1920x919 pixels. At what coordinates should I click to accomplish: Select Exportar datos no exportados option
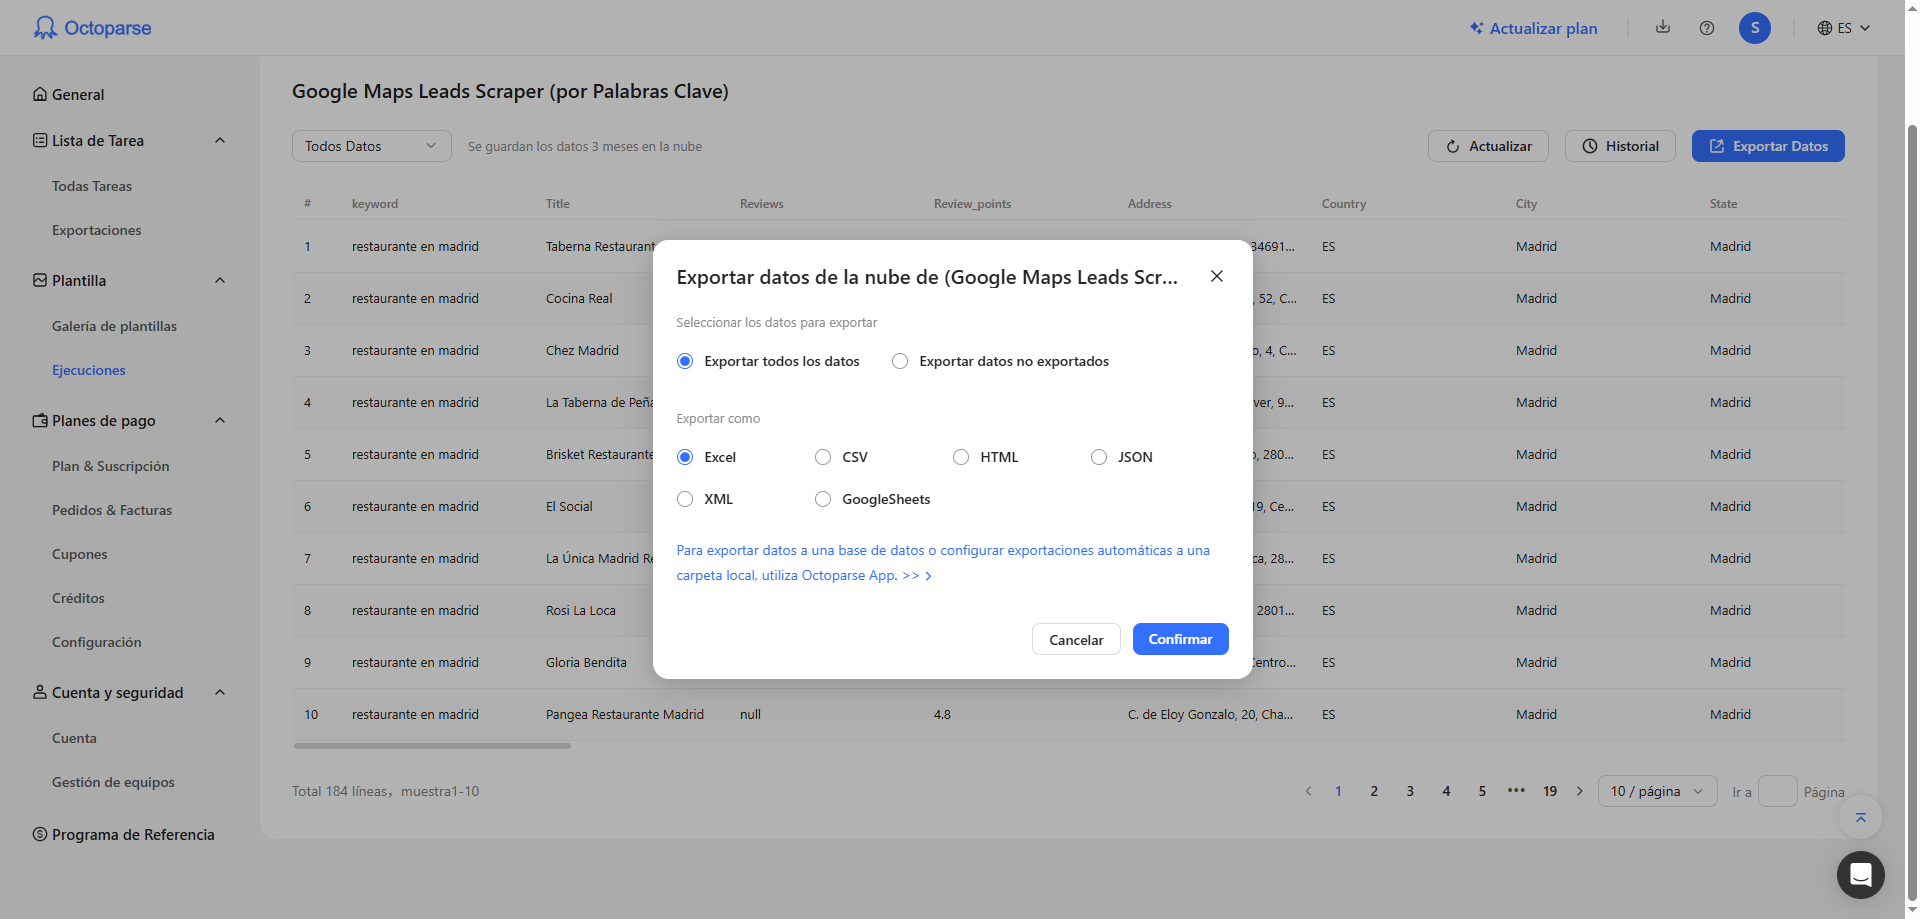tap(900, 361)
